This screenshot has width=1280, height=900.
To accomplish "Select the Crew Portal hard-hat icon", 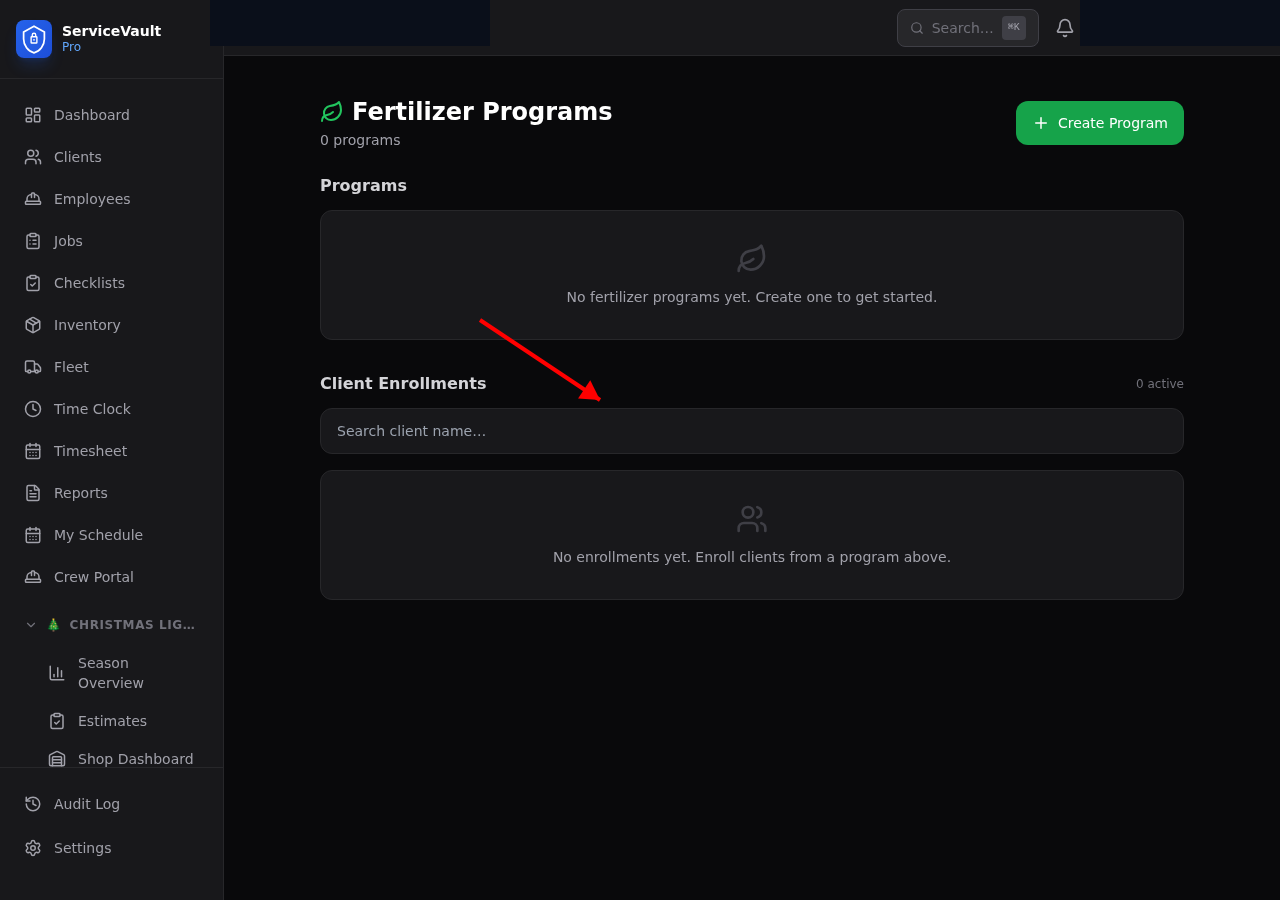I will (33, 576).
